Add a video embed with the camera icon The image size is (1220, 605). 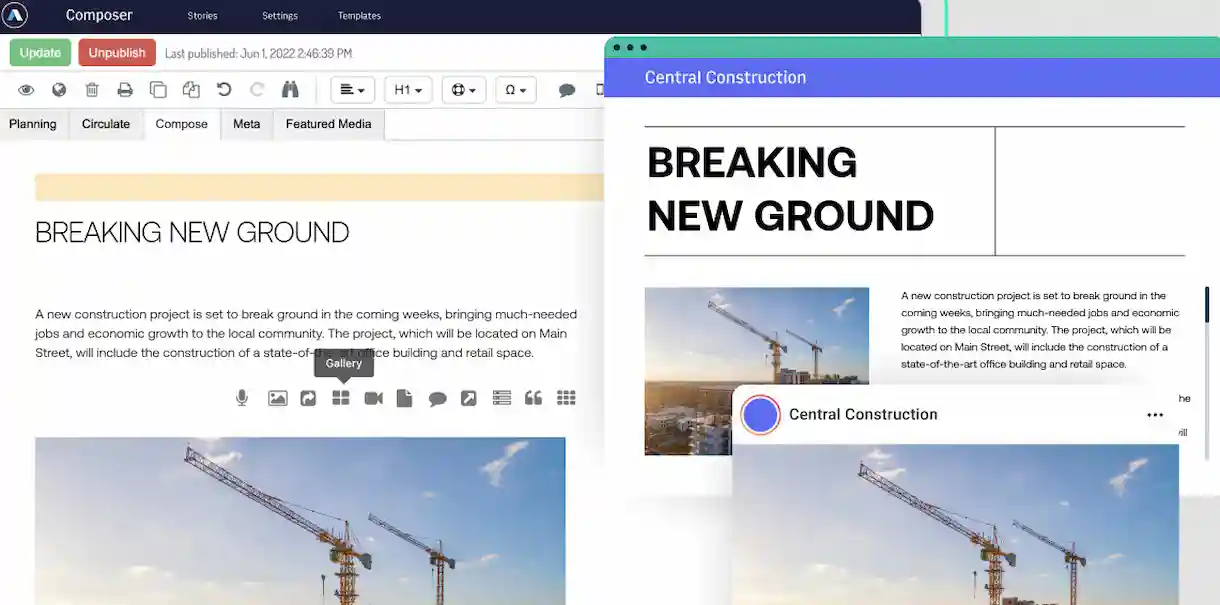[374, 398]
